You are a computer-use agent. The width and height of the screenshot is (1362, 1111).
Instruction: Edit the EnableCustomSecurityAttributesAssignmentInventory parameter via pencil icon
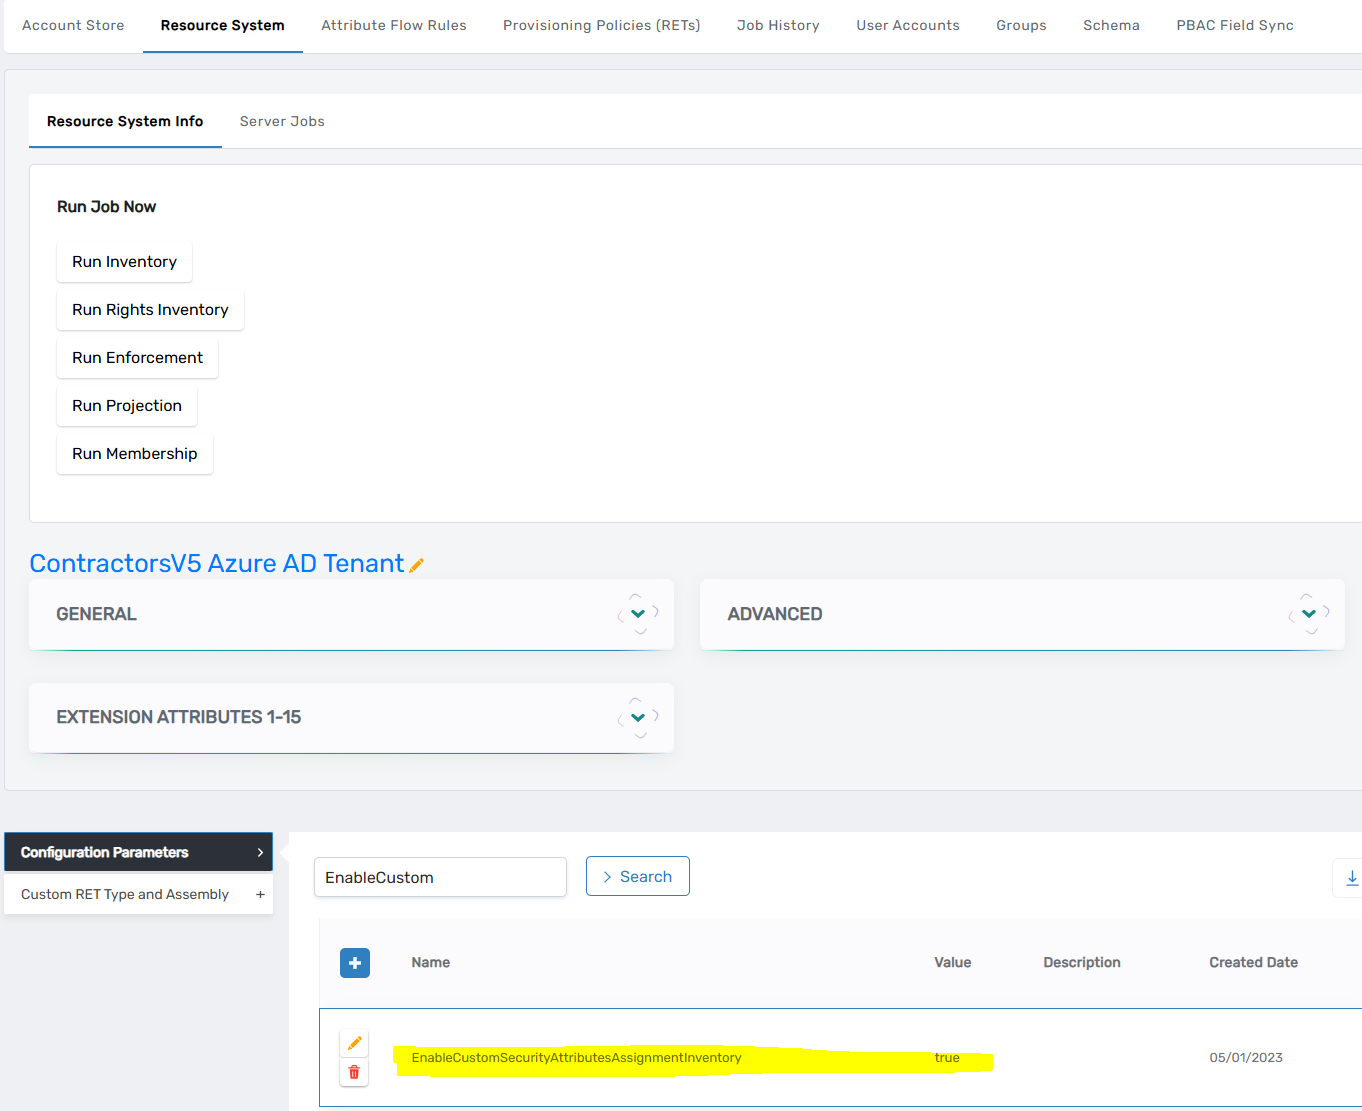354,1042
